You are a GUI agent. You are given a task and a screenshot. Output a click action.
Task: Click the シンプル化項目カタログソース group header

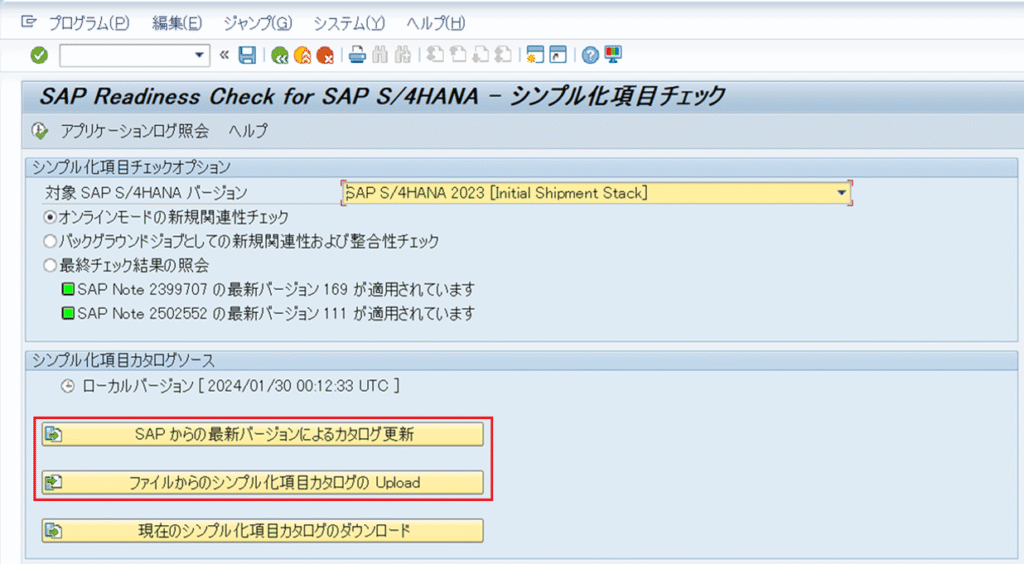pos(123,360)
